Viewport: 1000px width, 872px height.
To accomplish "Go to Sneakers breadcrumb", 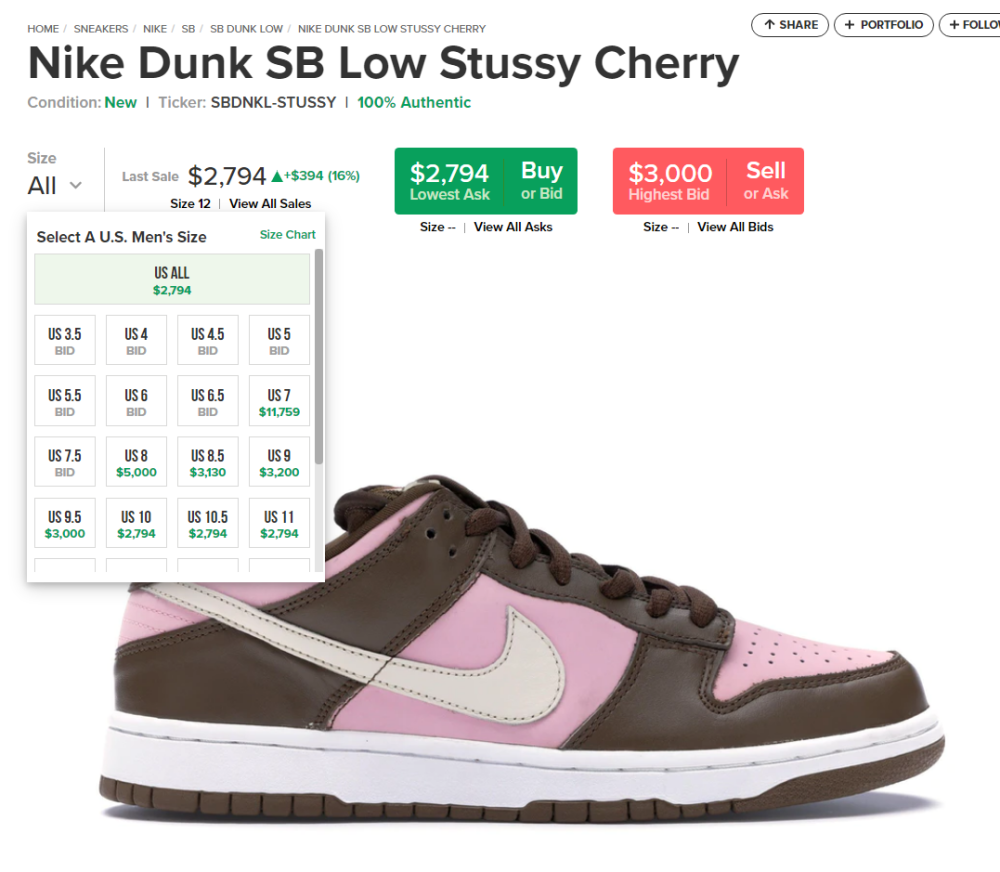I will (101, 29).
